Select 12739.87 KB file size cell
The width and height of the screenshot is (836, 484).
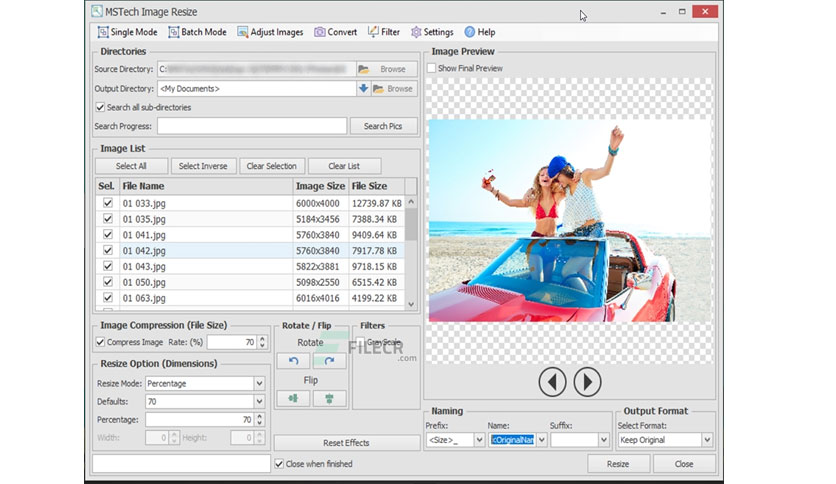[376, 203]
